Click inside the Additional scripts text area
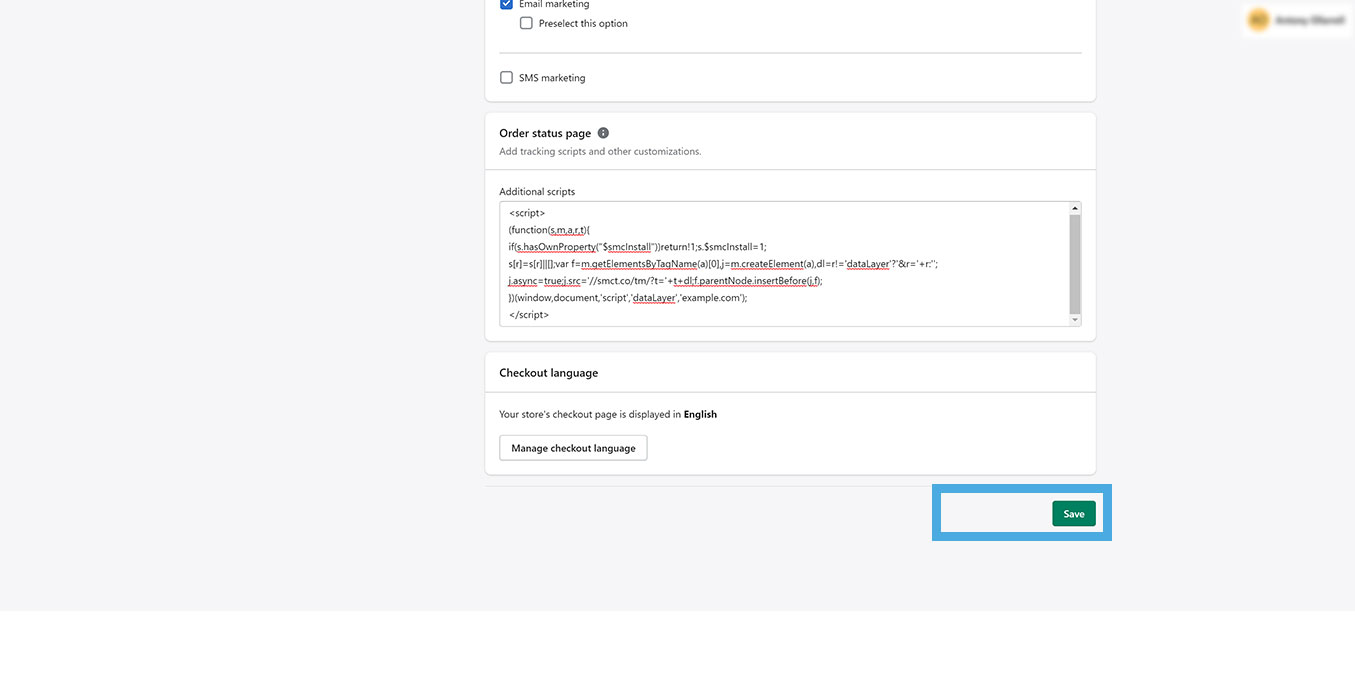 click(x=784, y=264)
